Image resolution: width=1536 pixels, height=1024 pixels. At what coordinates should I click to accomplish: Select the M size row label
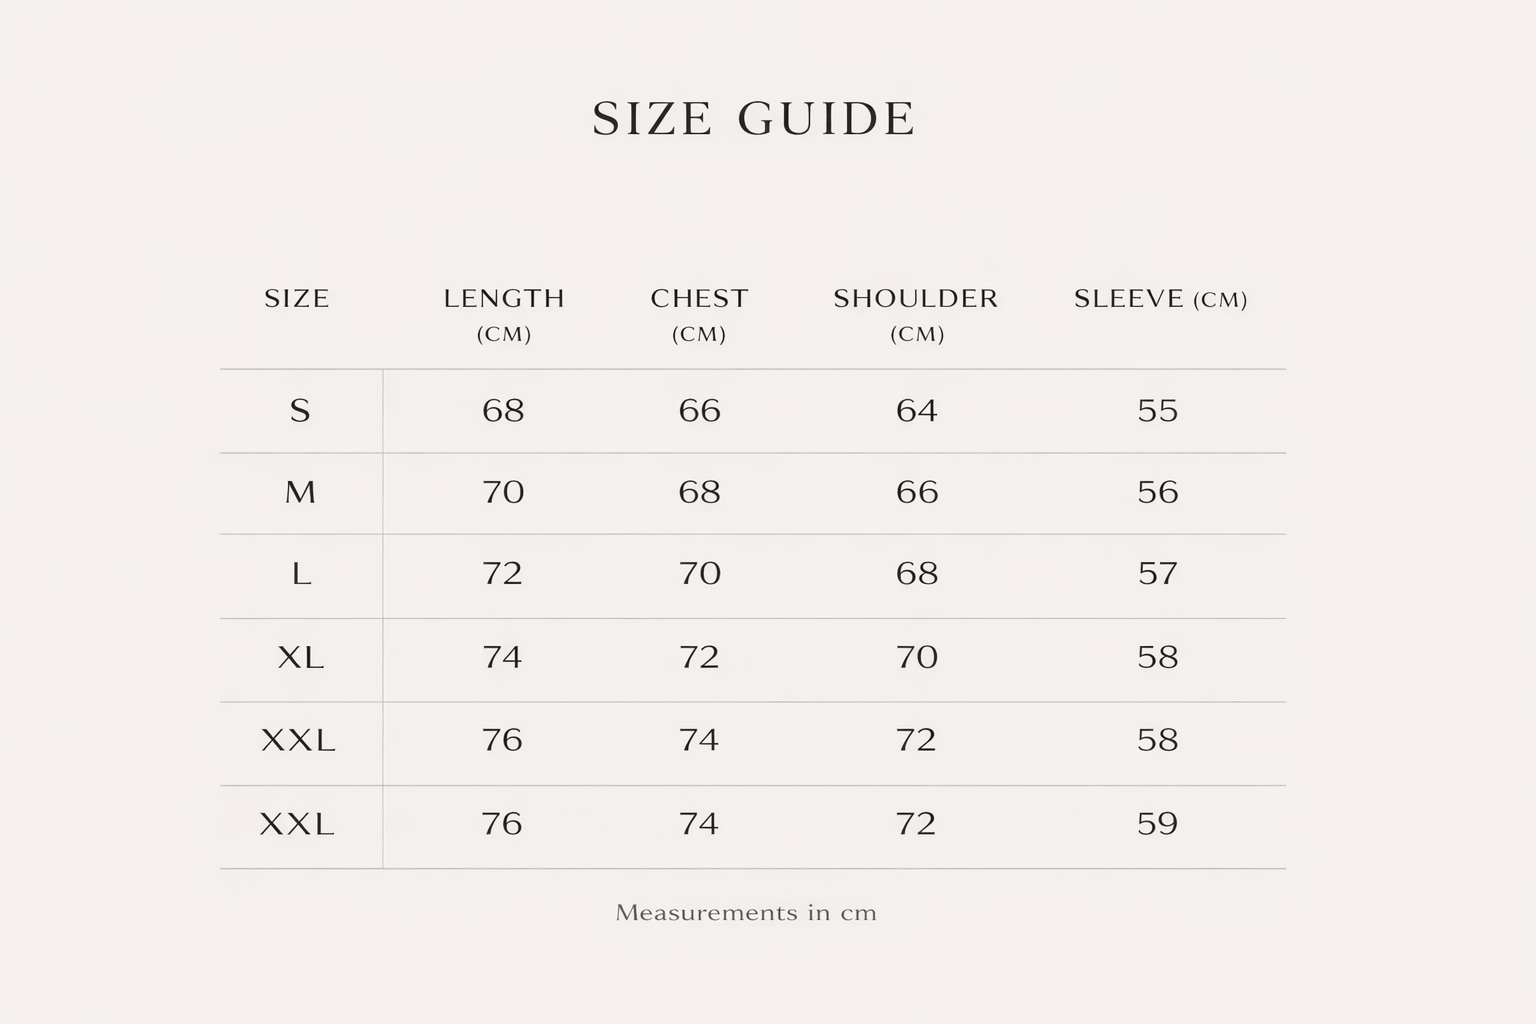300,492
